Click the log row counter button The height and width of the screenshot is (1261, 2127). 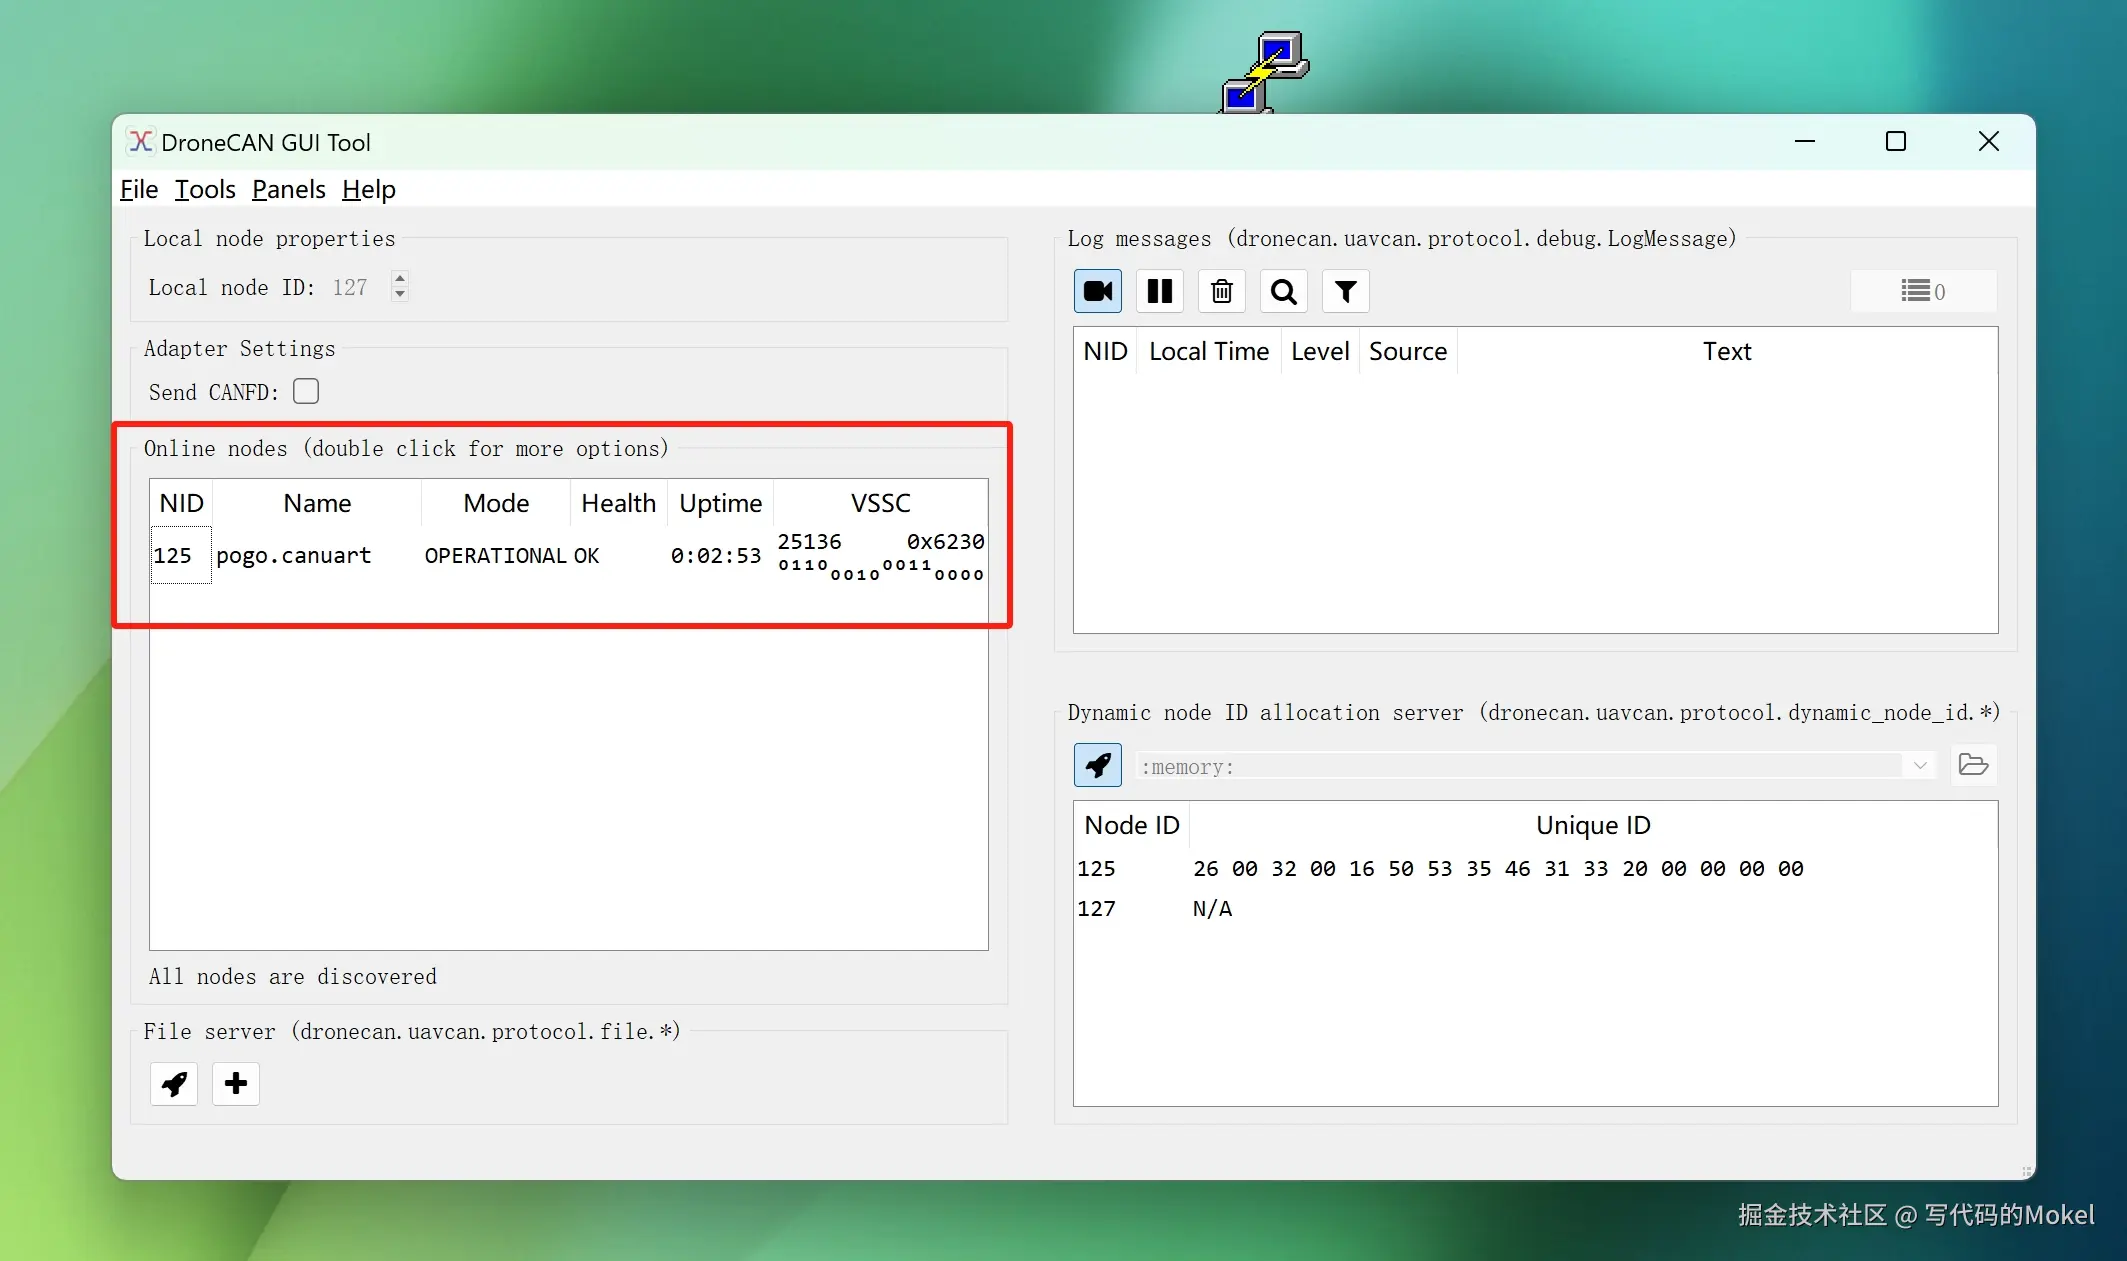coord(1923,291)
